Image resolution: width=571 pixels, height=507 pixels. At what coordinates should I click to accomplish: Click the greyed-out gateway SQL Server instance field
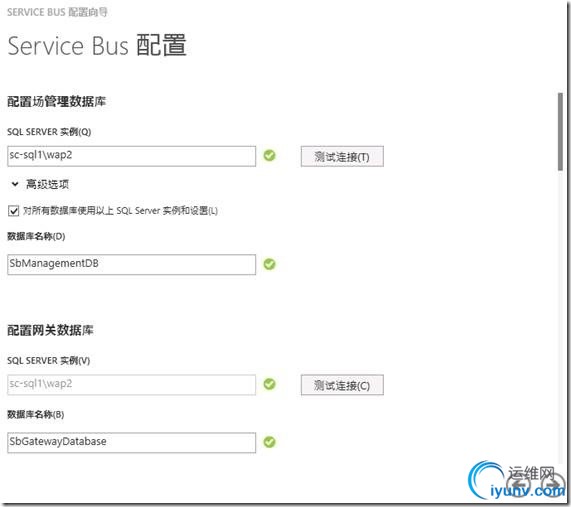(131, 385)
